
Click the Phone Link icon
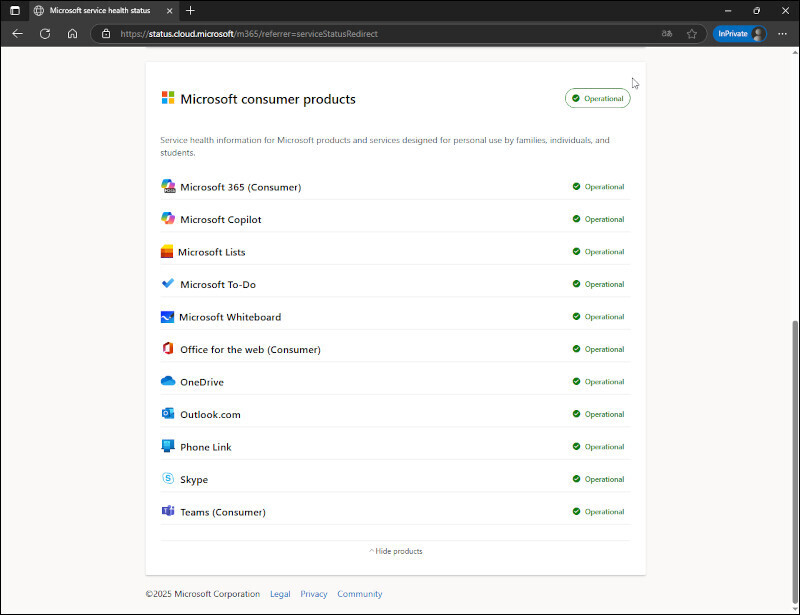coord(168,446)
